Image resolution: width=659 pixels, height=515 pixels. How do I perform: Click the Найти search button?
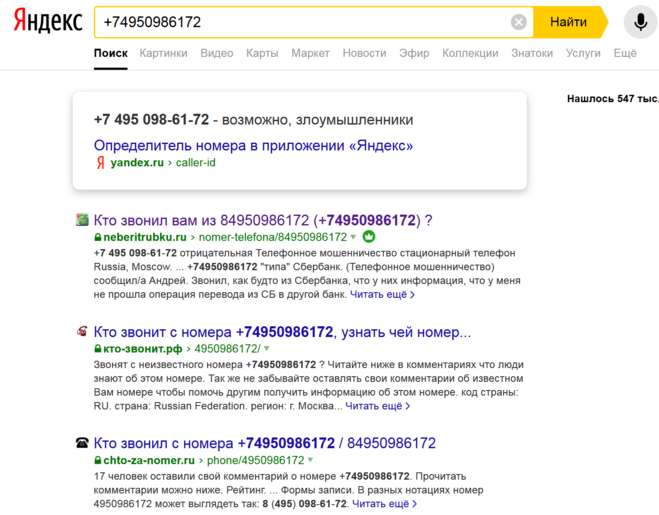569,22
